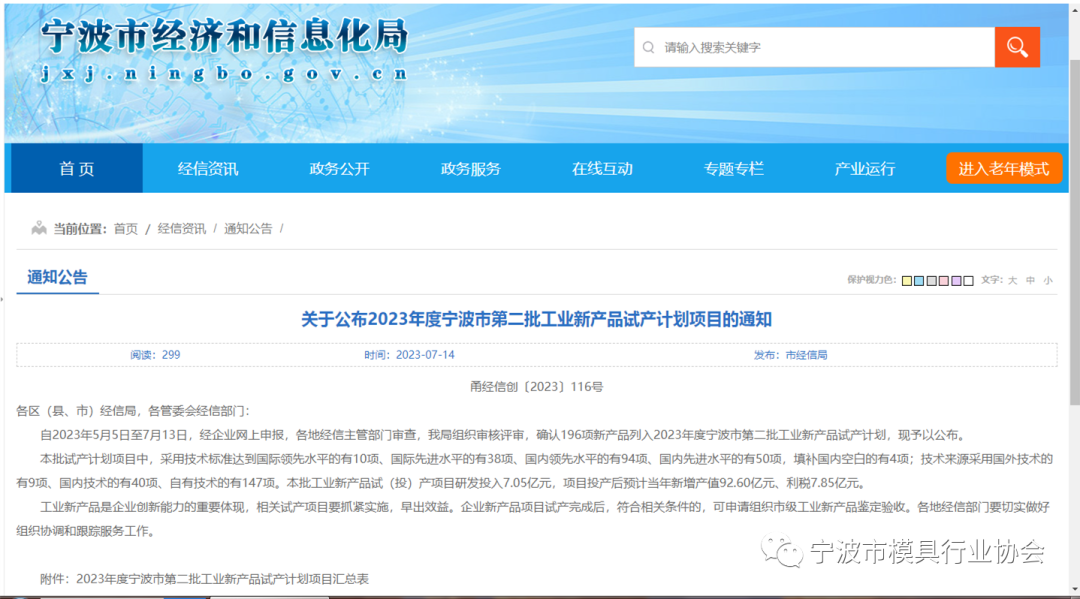Select the 中 (medium) font size option
This screenshot has height=599, width=1080.
click(1029, 280)
